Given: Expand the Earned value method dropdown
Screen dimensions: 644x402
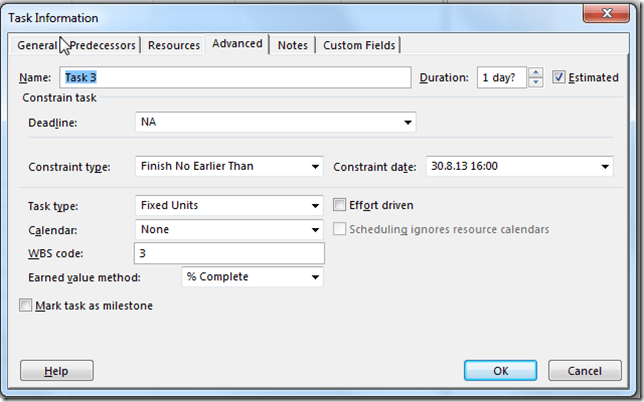Looking at the screenshot, I should coord(315,277).
